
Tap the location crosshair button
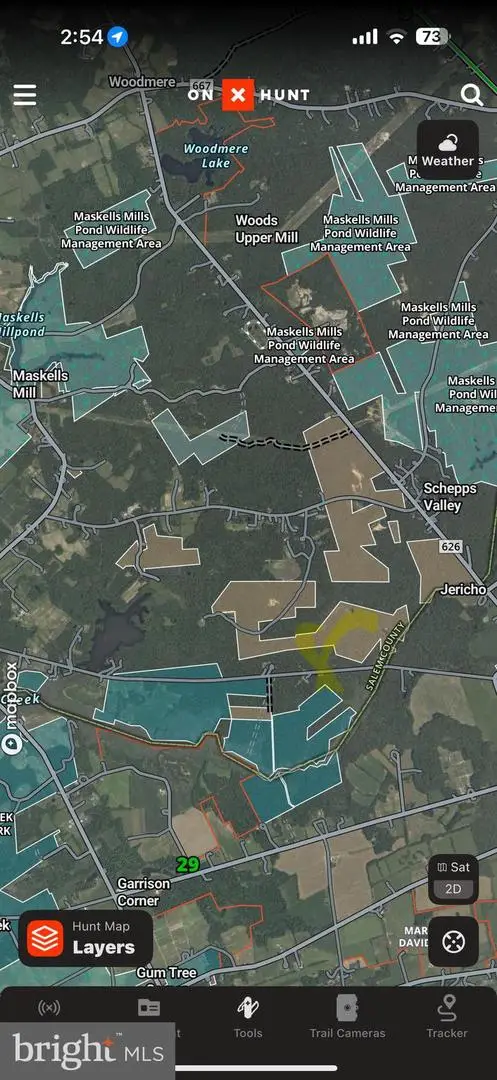(453, 941)
